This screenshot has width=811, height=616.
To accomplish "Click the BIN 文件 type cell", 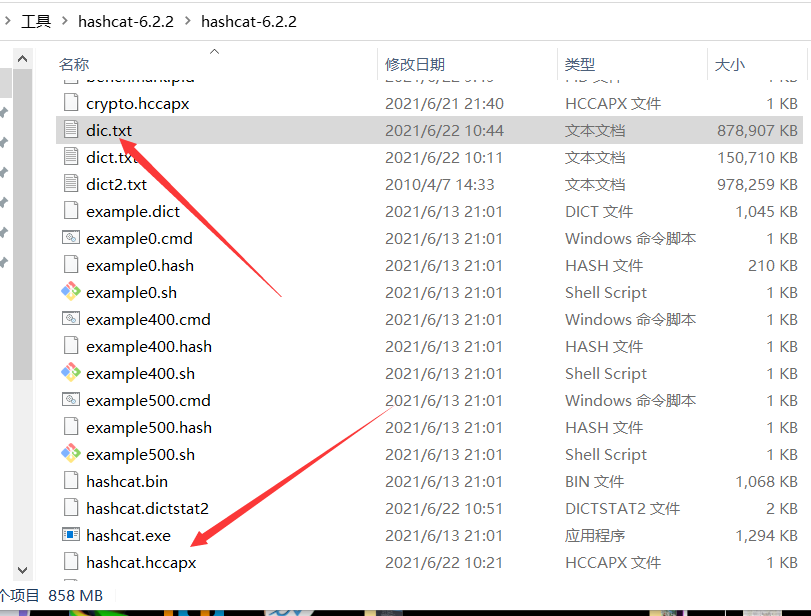I will tap(594, 482).
